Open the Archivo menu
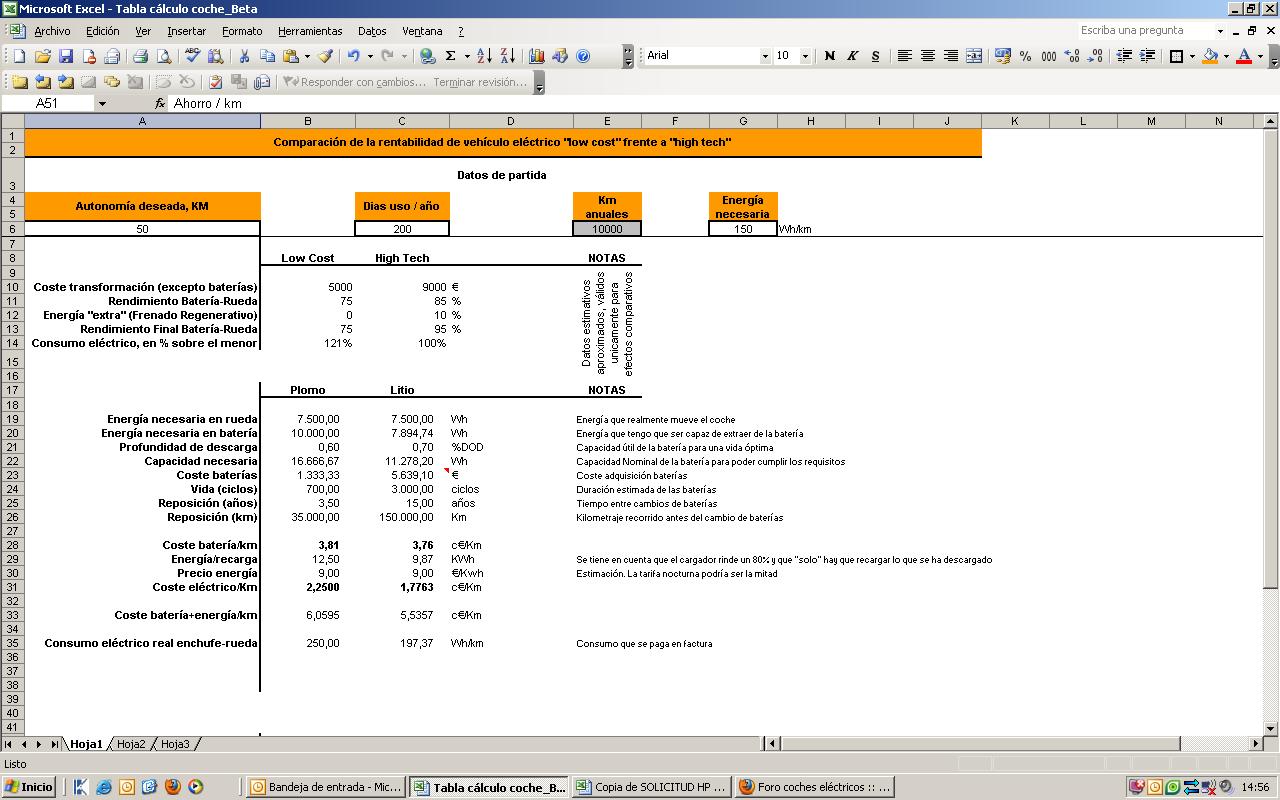 pos(52,31)
